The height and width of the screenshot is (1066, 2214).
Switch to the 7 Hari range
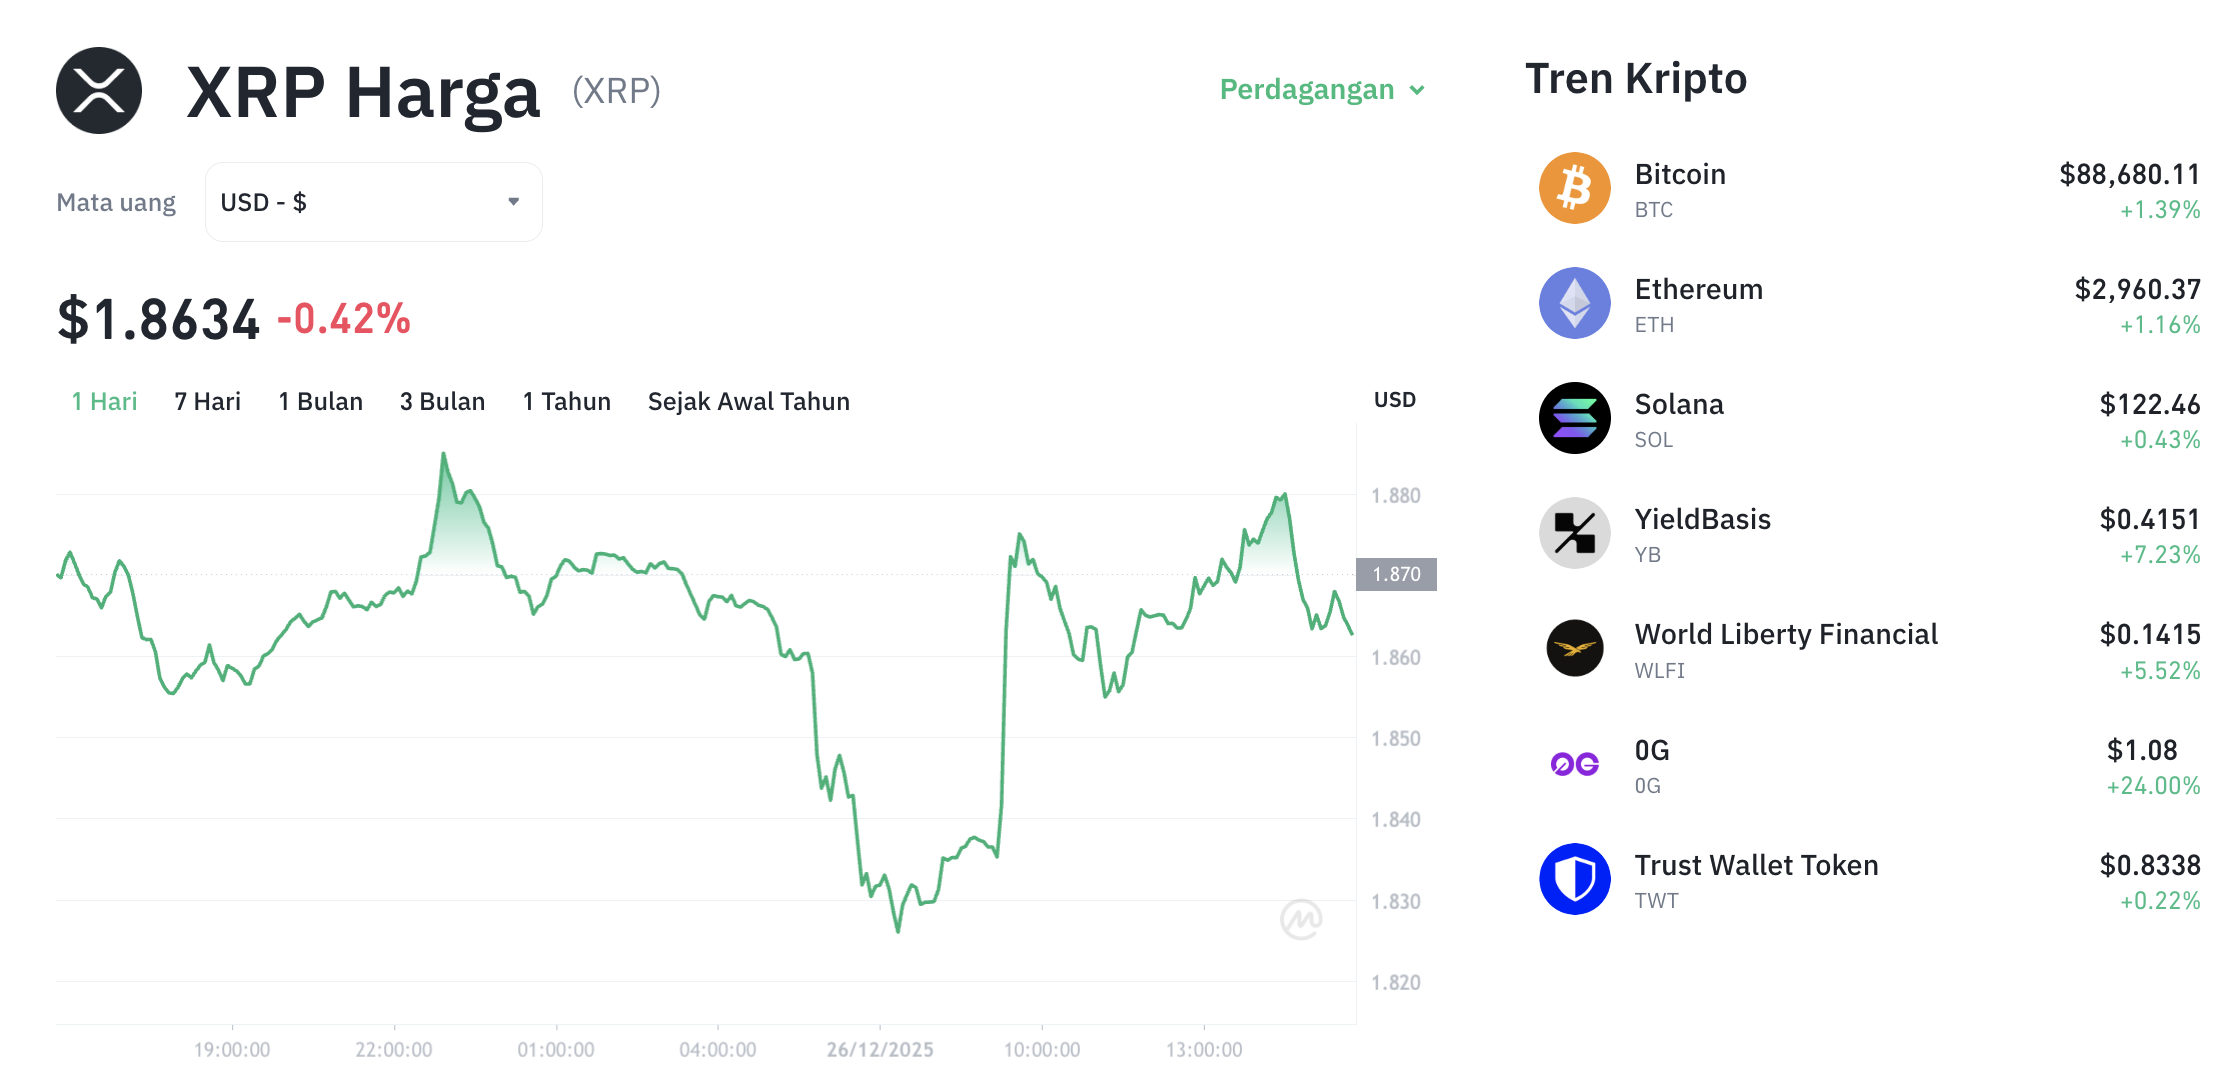pyautogui.click(x=206, y=401)
